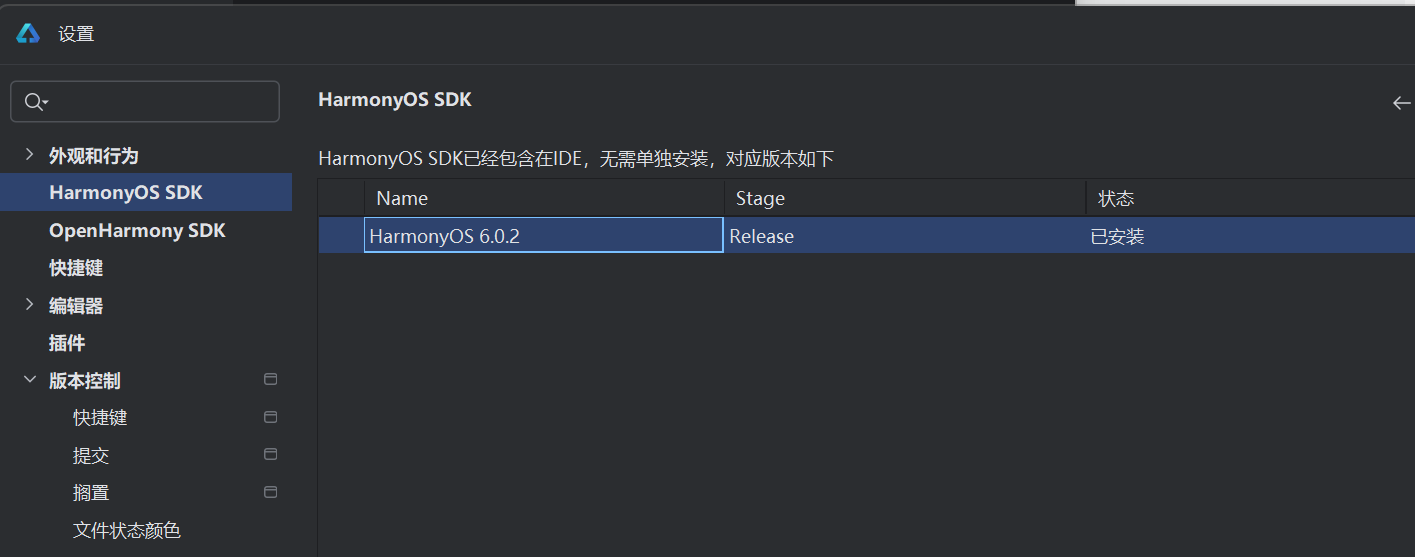Image resolution: width=1415 pixels, height=557 pixels.
Task: Click the project-level icon beside 版本控制
Action: pos(270,380)
